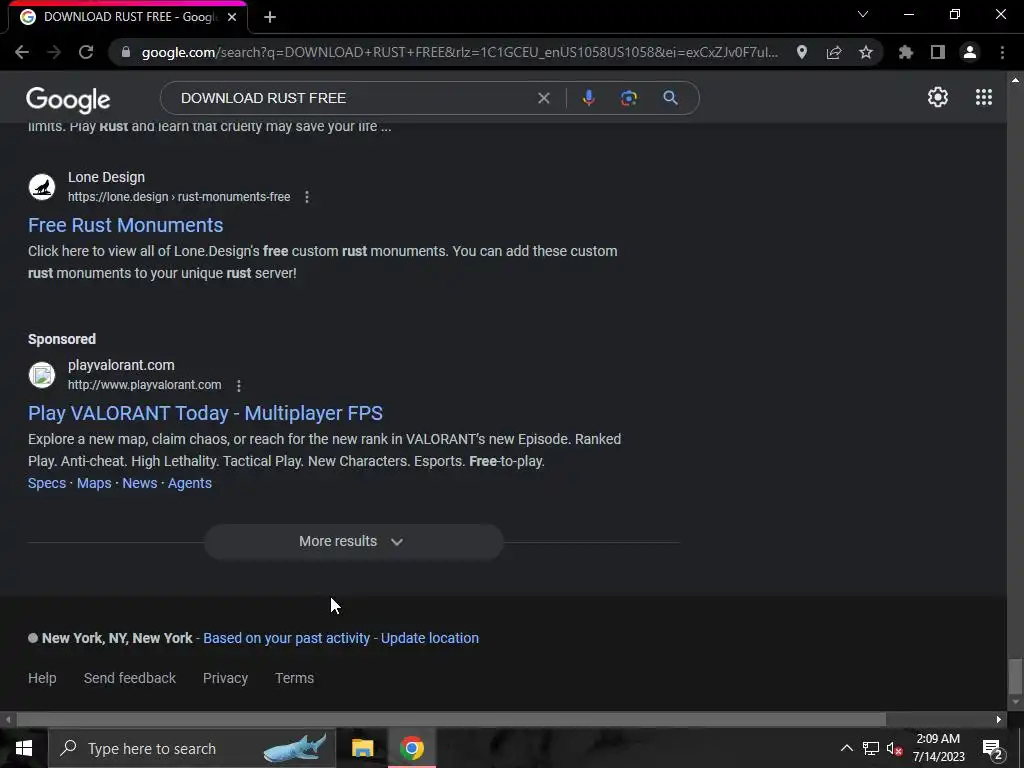Share this page using the share icon
This screenshot has width=1024, height=768.
click(x=834, y=52)
